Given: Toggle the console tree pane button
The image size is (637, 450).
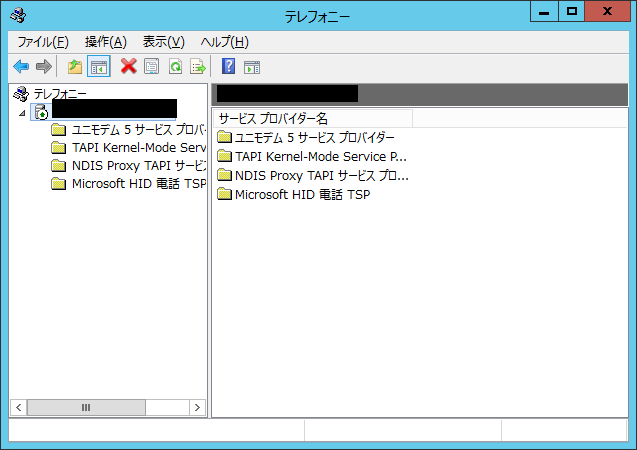Looking at the screenshot, I should [x=99, y=67].
